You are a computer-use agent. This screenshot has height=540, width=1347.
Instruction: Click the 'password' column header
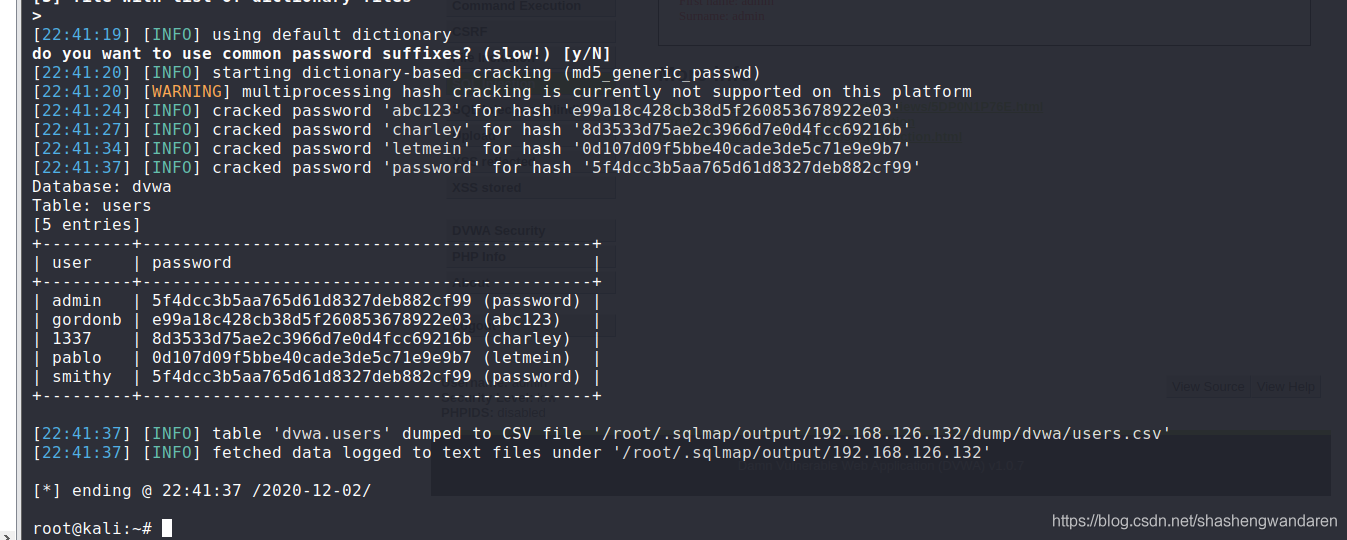192,263
